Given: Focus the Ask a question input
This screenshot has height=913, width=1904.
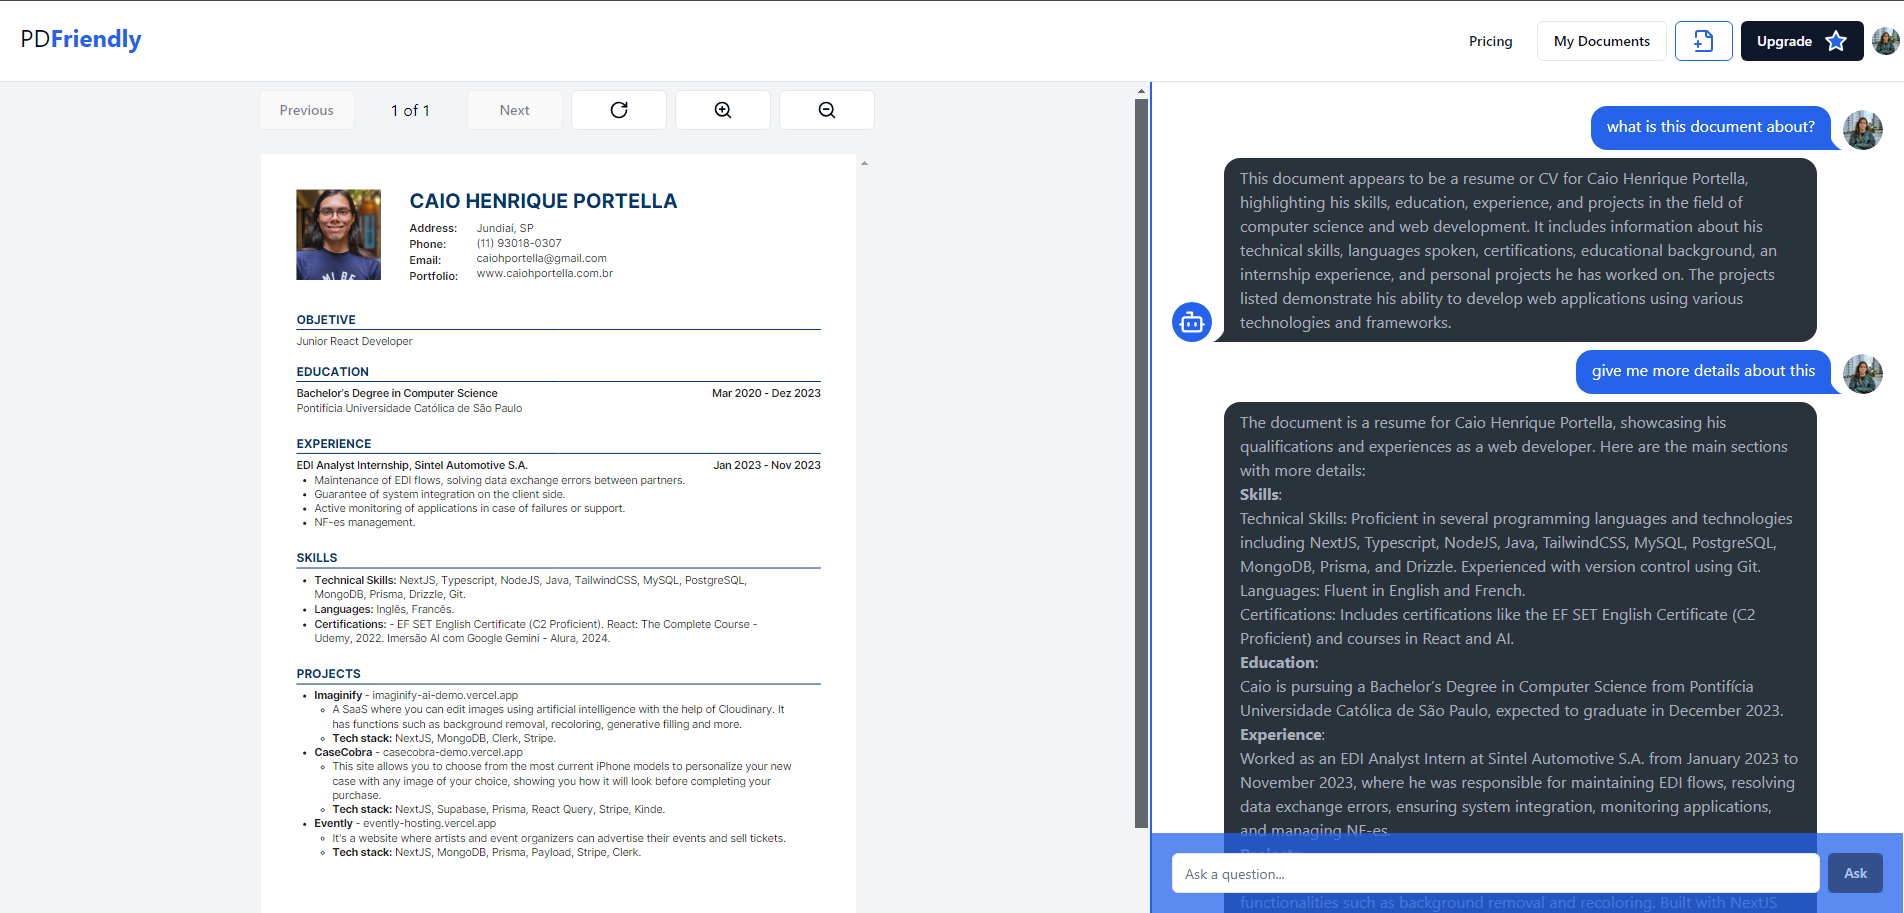Looking at the screenshot, I should tap(1495, 873).
